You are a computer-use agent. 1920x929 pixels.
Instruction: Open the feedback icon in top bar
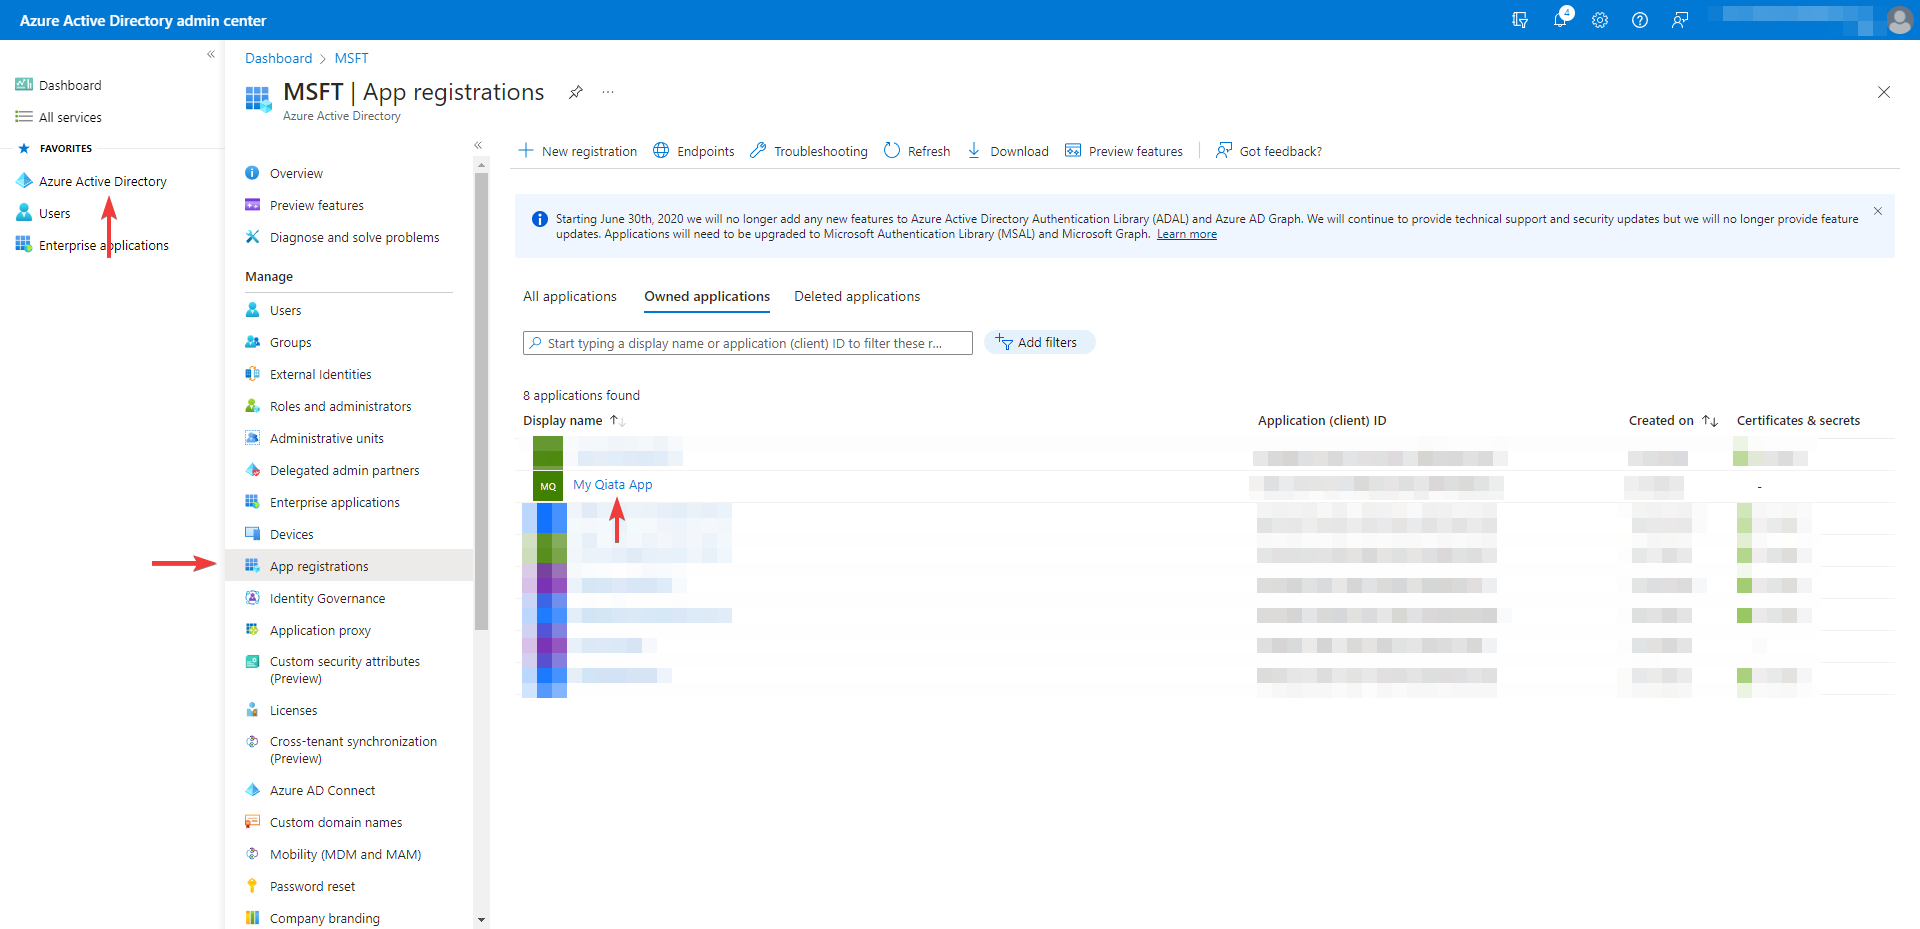[1680, 20]
